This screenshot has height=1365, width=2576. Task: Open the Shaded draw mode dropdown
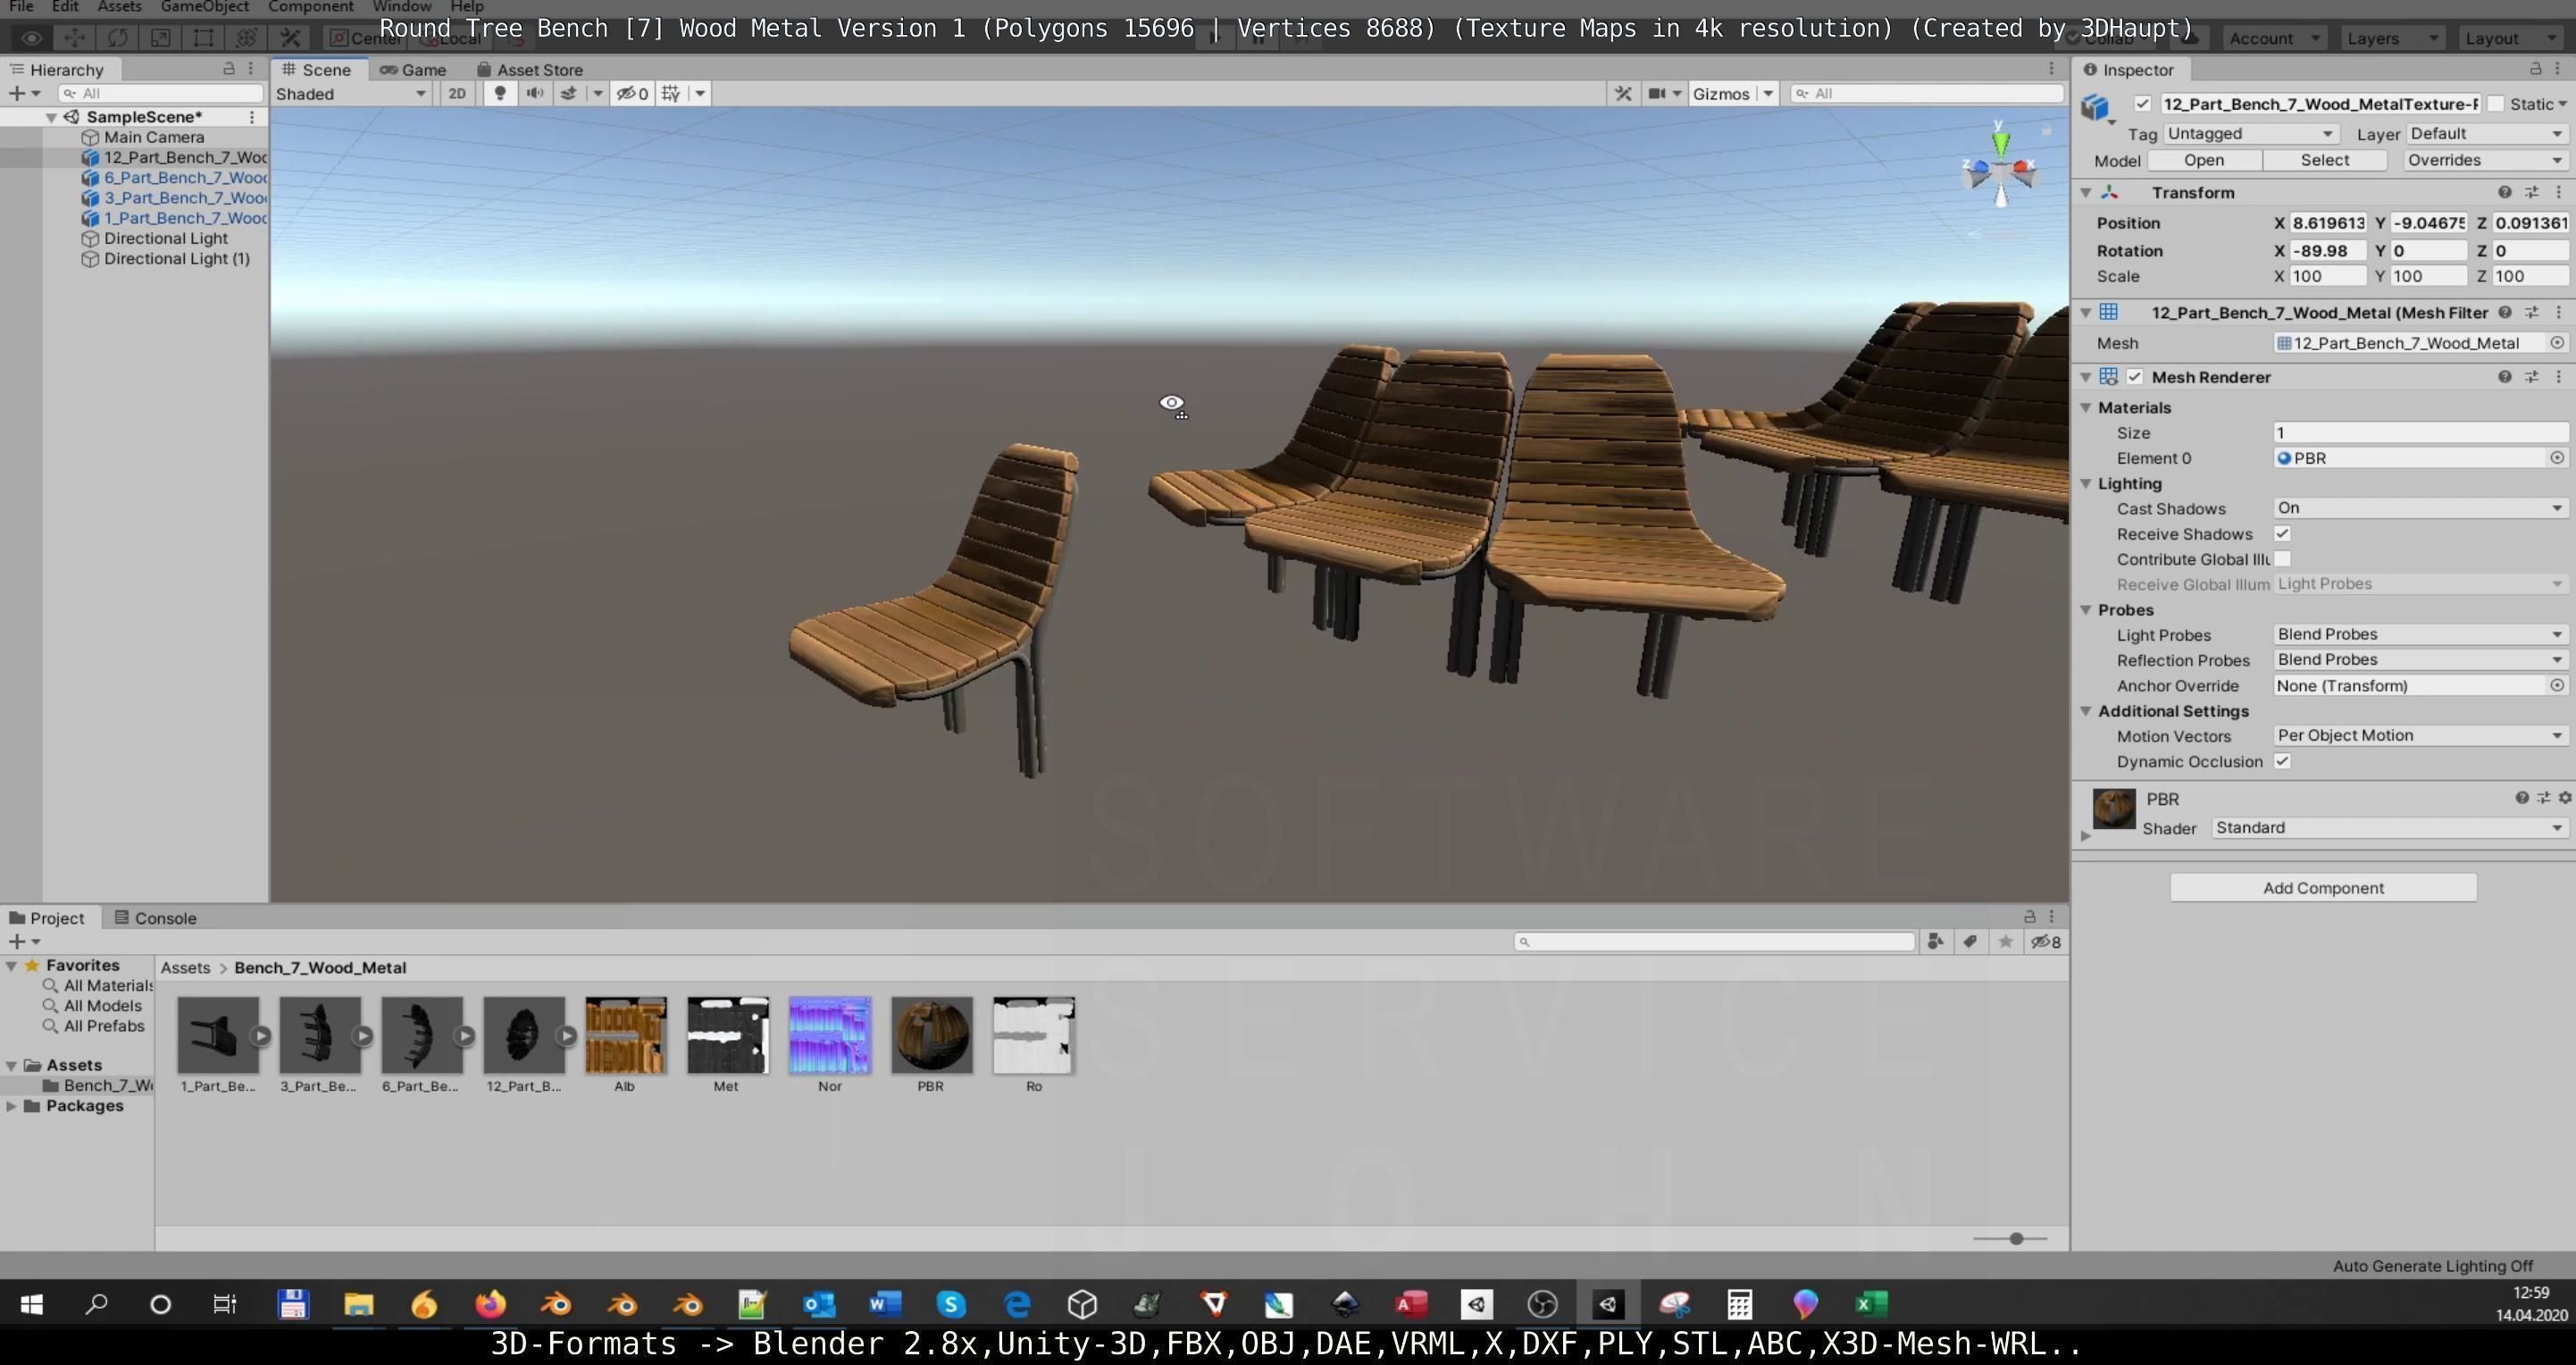click(x=351, y=93)
